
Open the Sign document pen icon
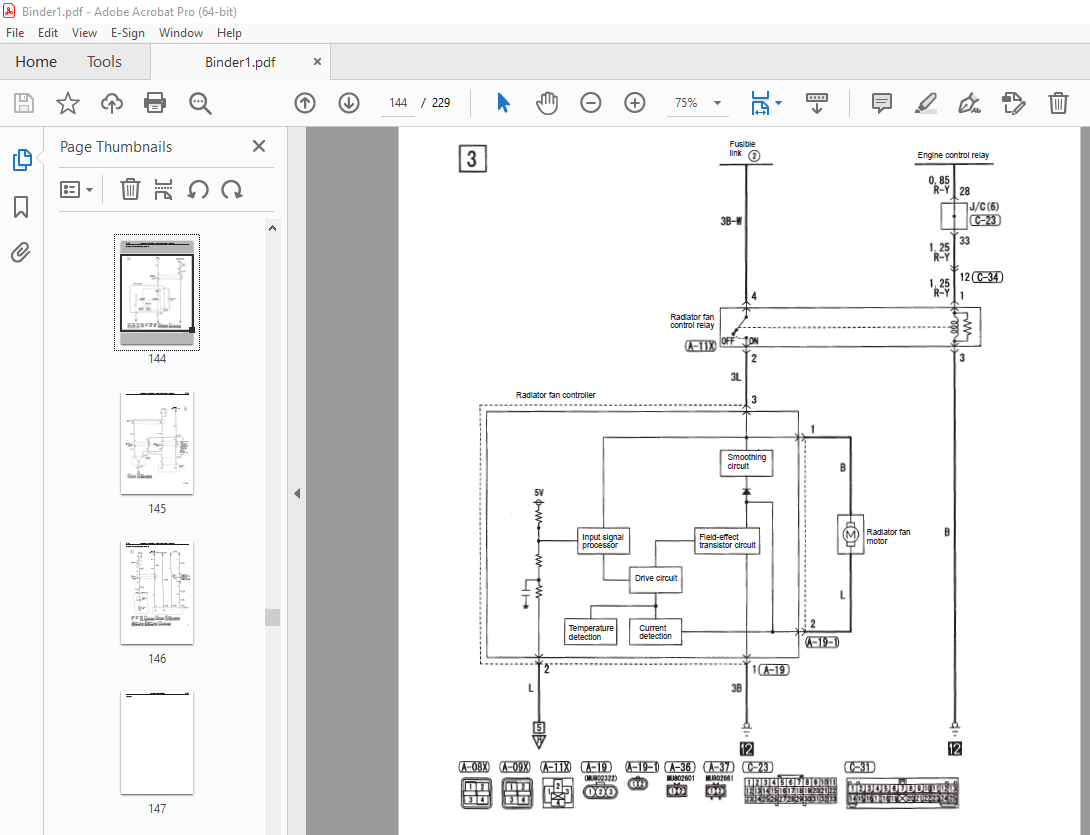pyautogui.click(x=969, y=103)
